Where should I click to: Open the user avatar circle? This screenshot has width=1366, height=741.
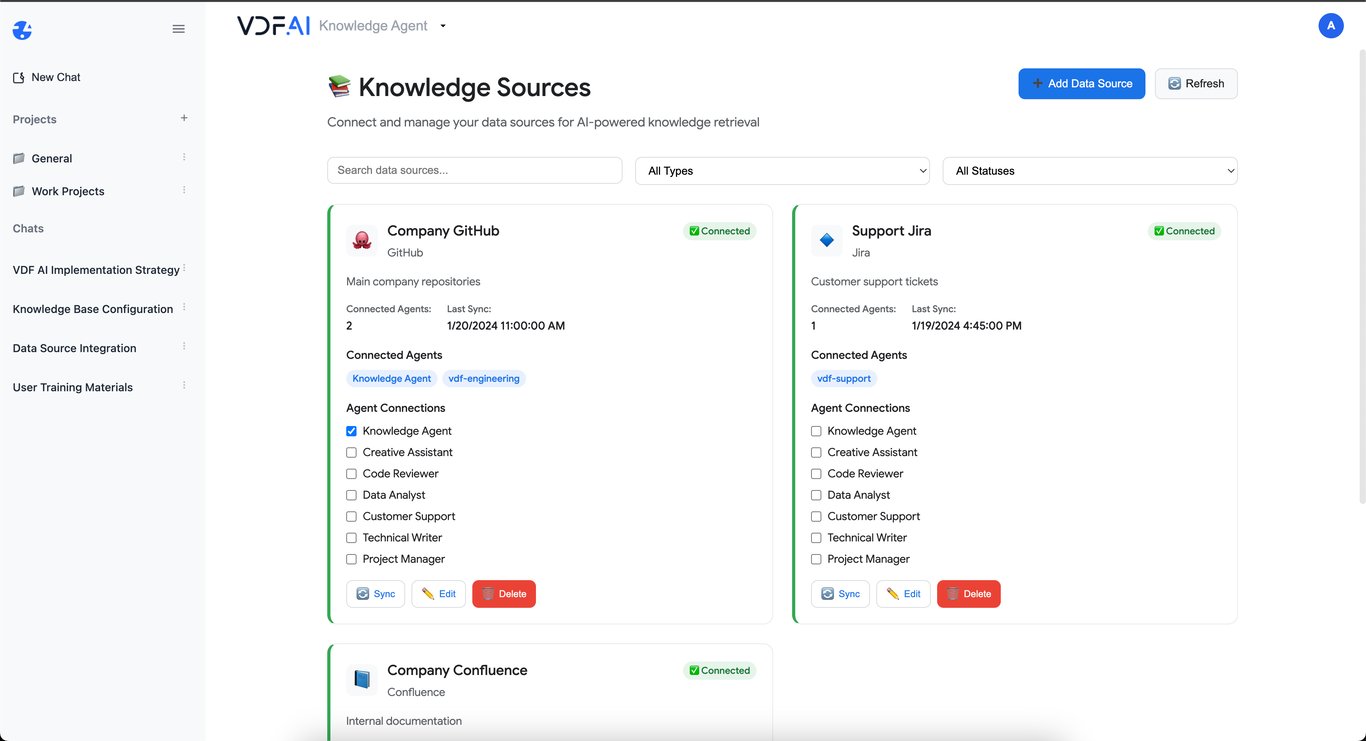pyautogui.click(x=1331, y=25)
